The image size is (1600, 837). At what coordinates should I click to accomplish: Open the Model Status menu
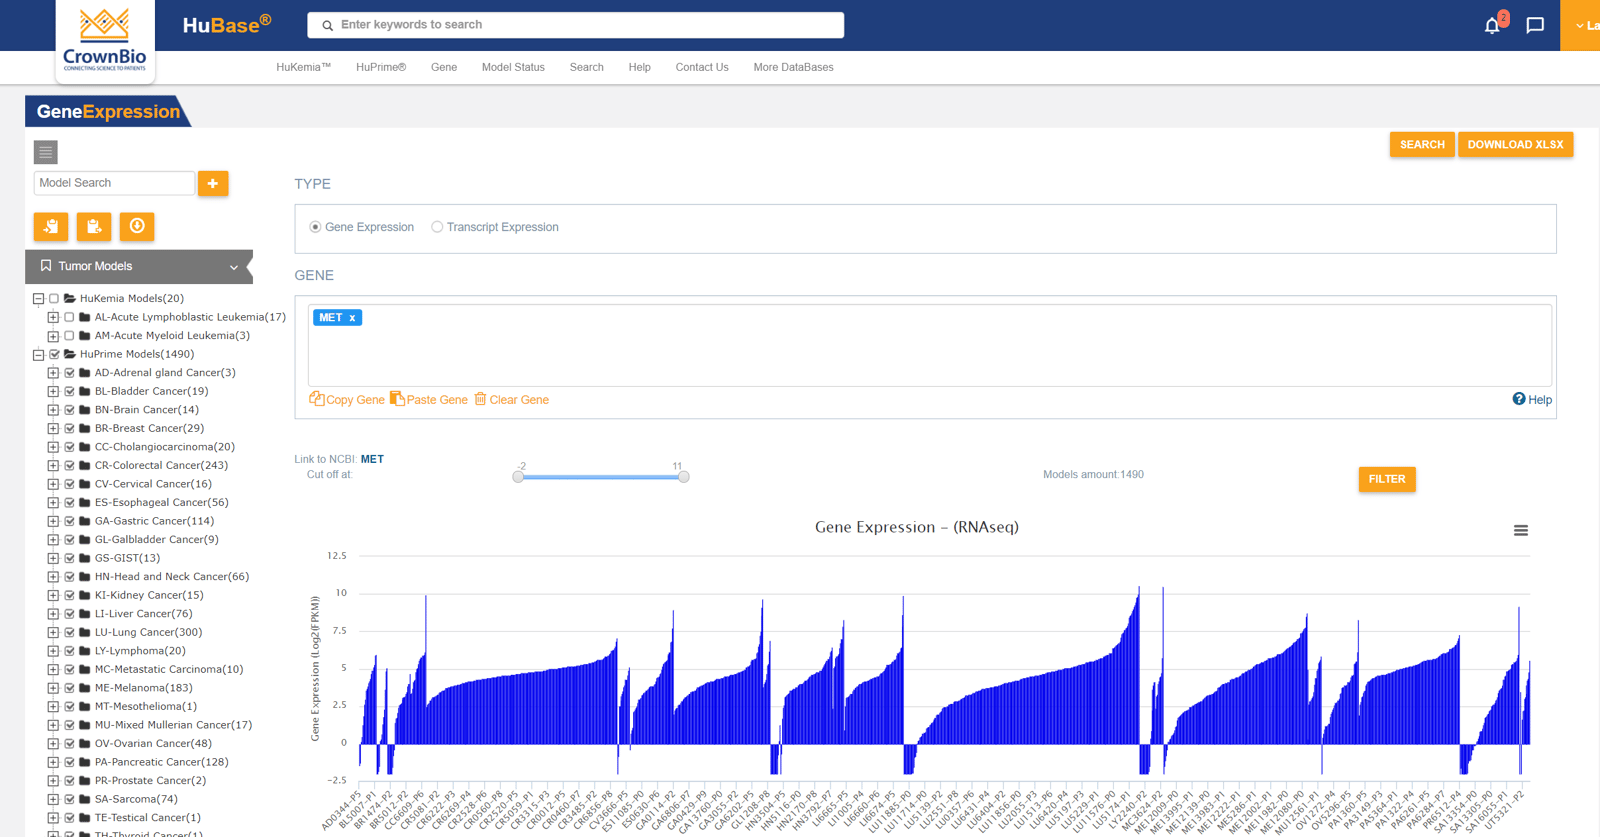point(513,68)
